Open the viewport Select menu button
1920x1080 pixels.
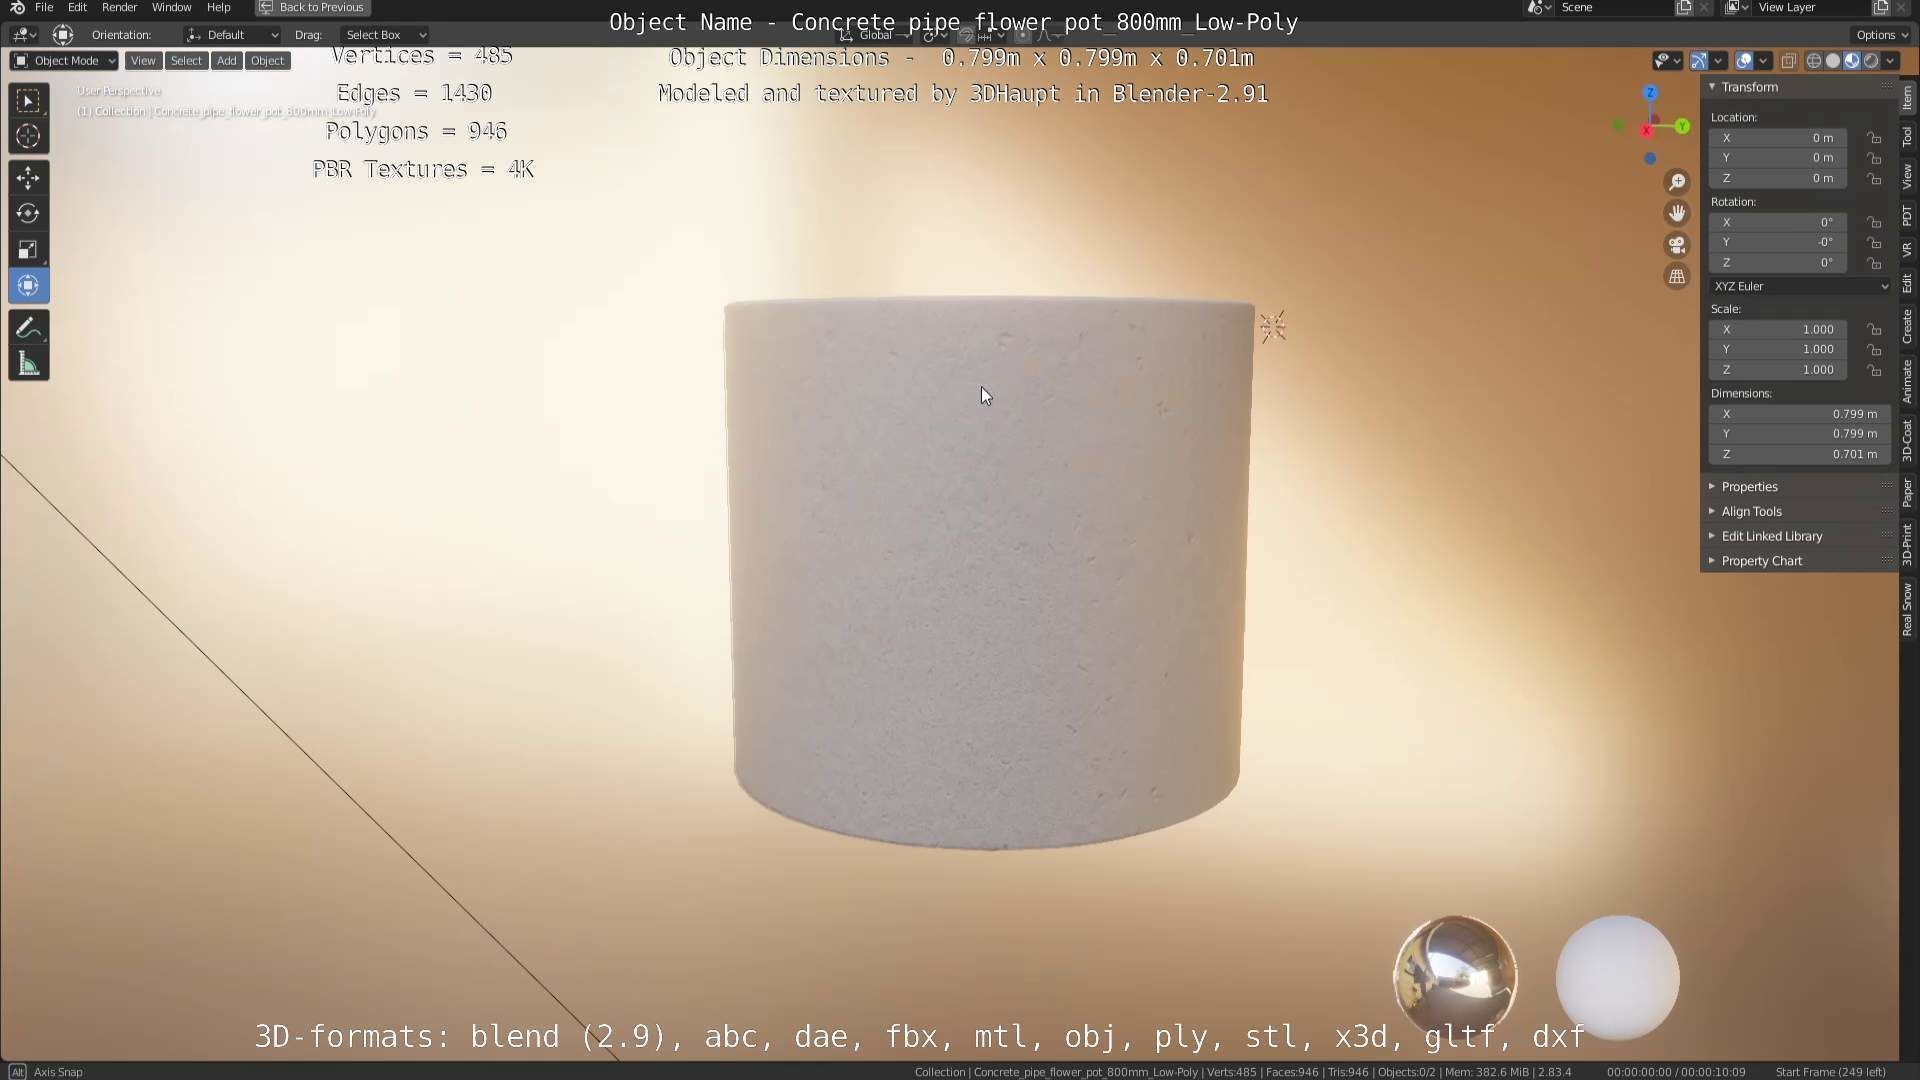(x=186, y=61)
